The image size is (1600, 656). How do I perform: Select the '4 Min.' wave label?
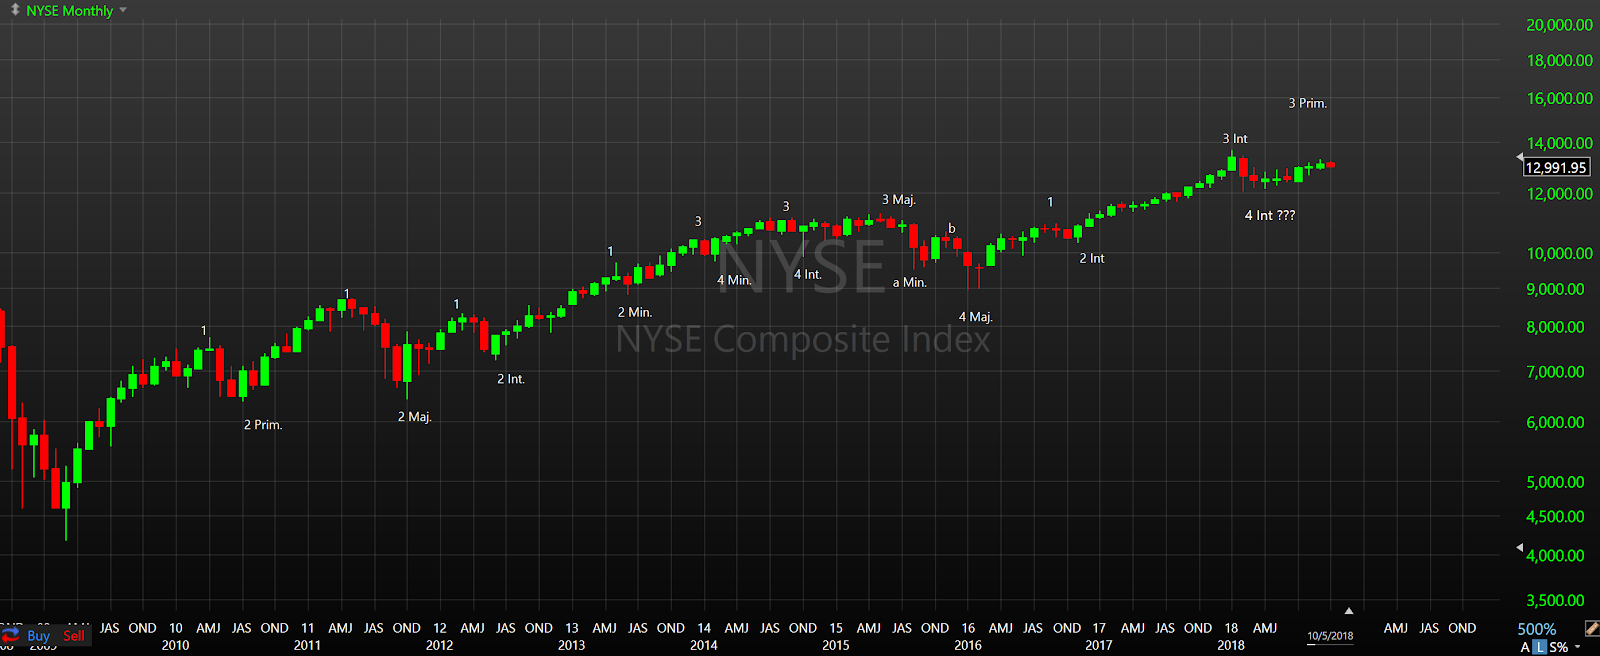(x=734, y=280)
